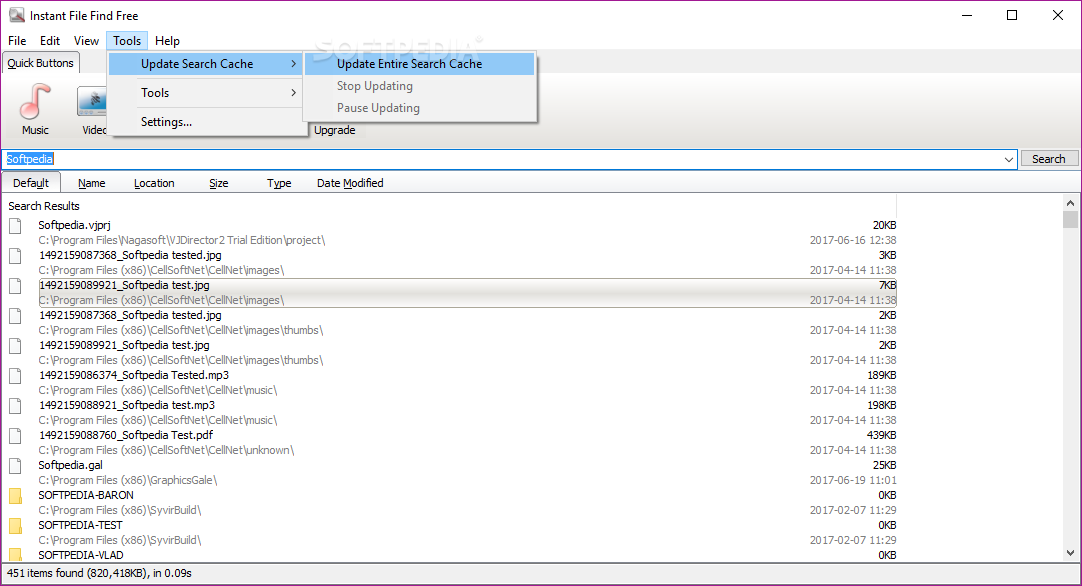Image resolution: width=1082 pixels, height=586 pixels.
Task: Sort results by Location
Action: pos(154,183)
